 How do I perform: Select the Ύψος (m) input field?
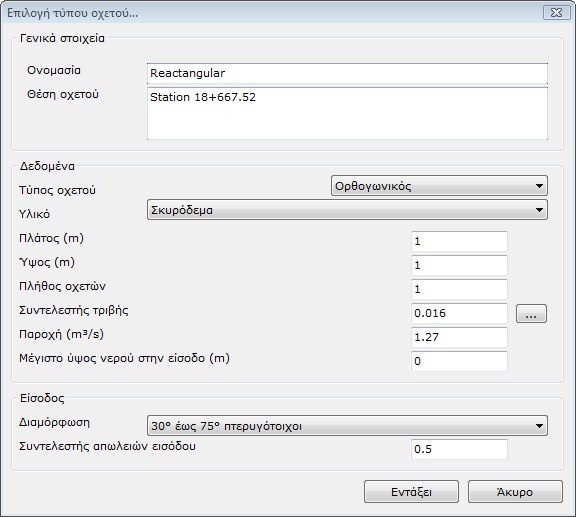(459, 265)
